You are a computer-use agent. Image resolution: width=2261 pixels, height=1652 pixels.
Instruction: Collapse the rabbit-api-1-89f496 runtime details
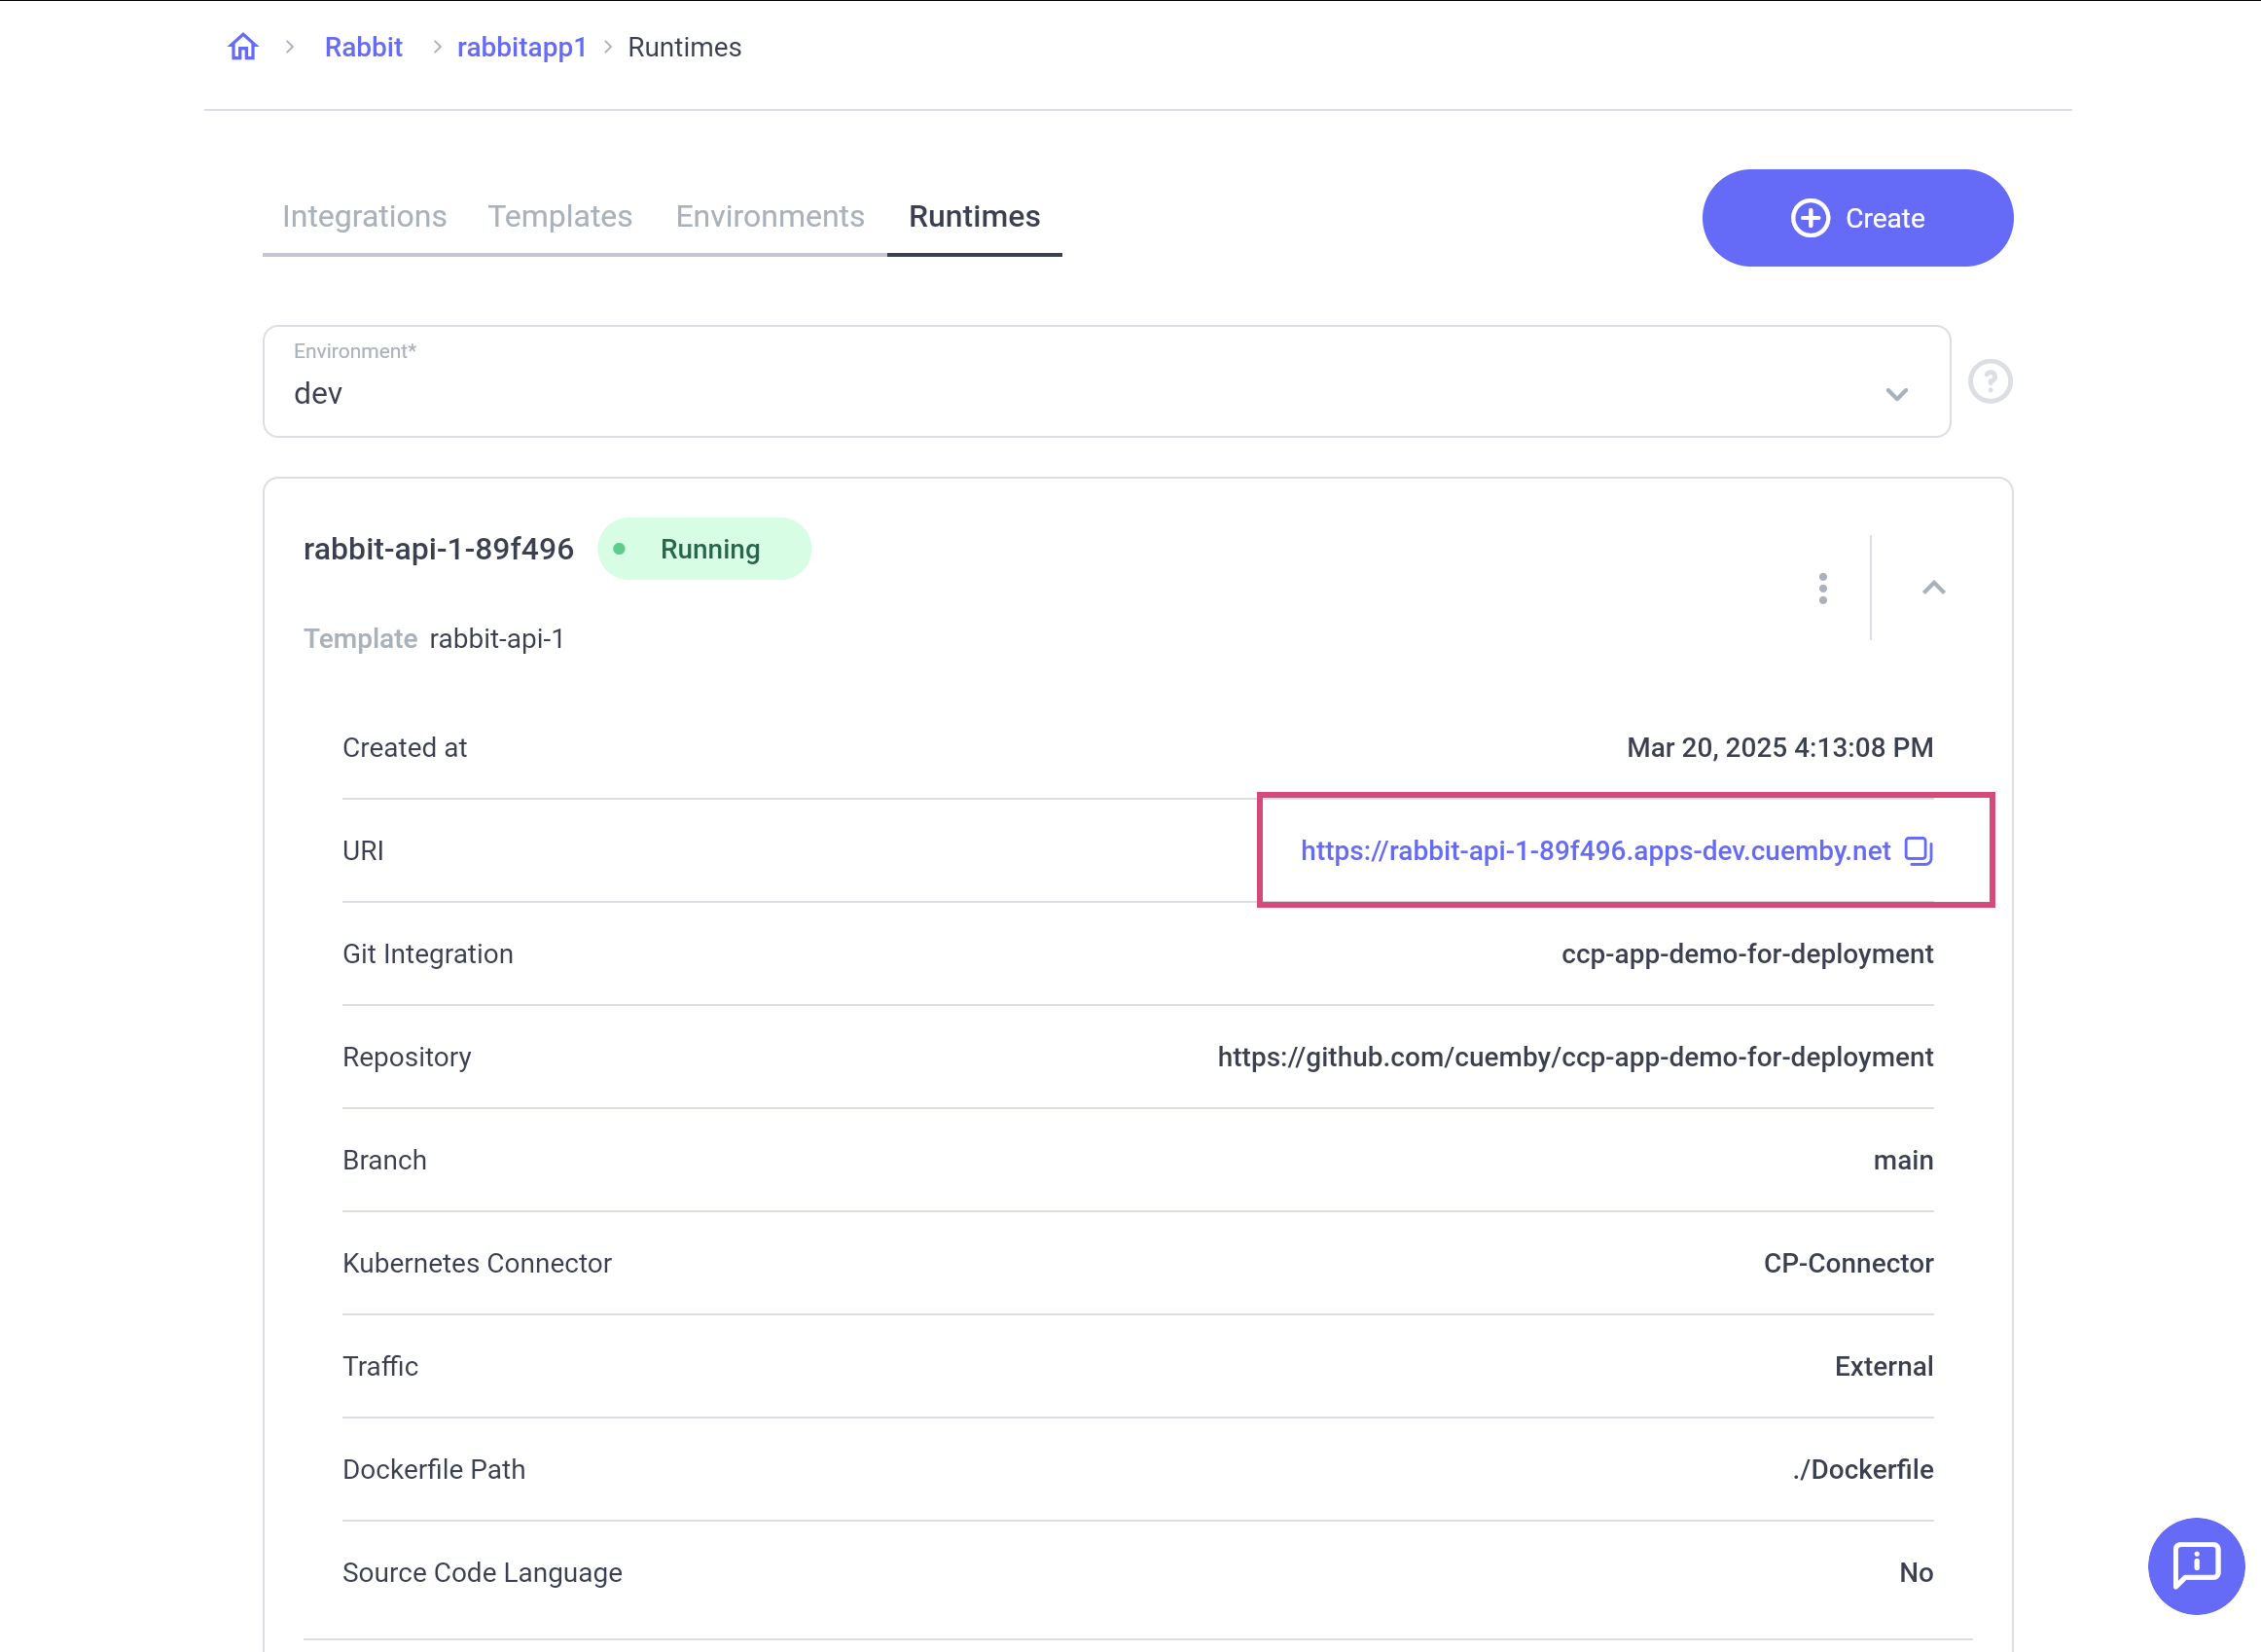[x=1933, y=589]
